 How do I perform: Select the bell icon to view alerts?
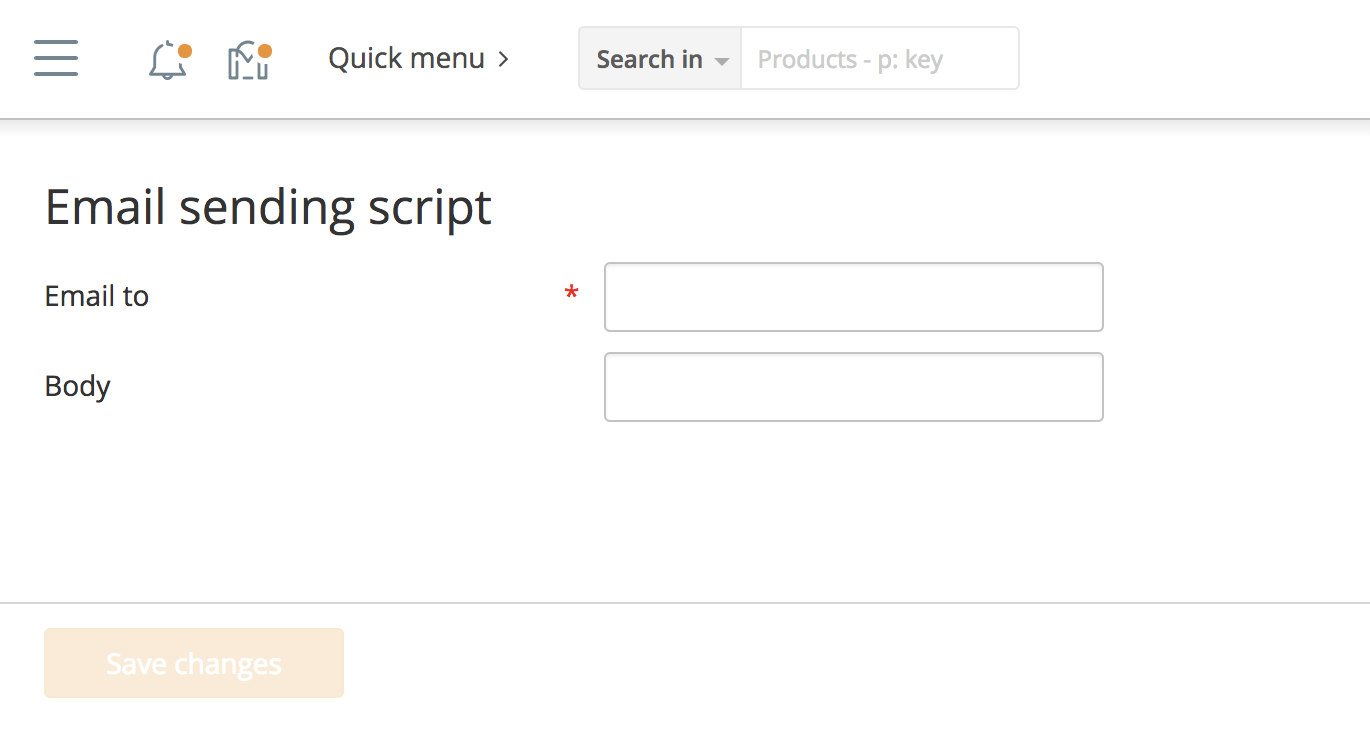(165, 62)
